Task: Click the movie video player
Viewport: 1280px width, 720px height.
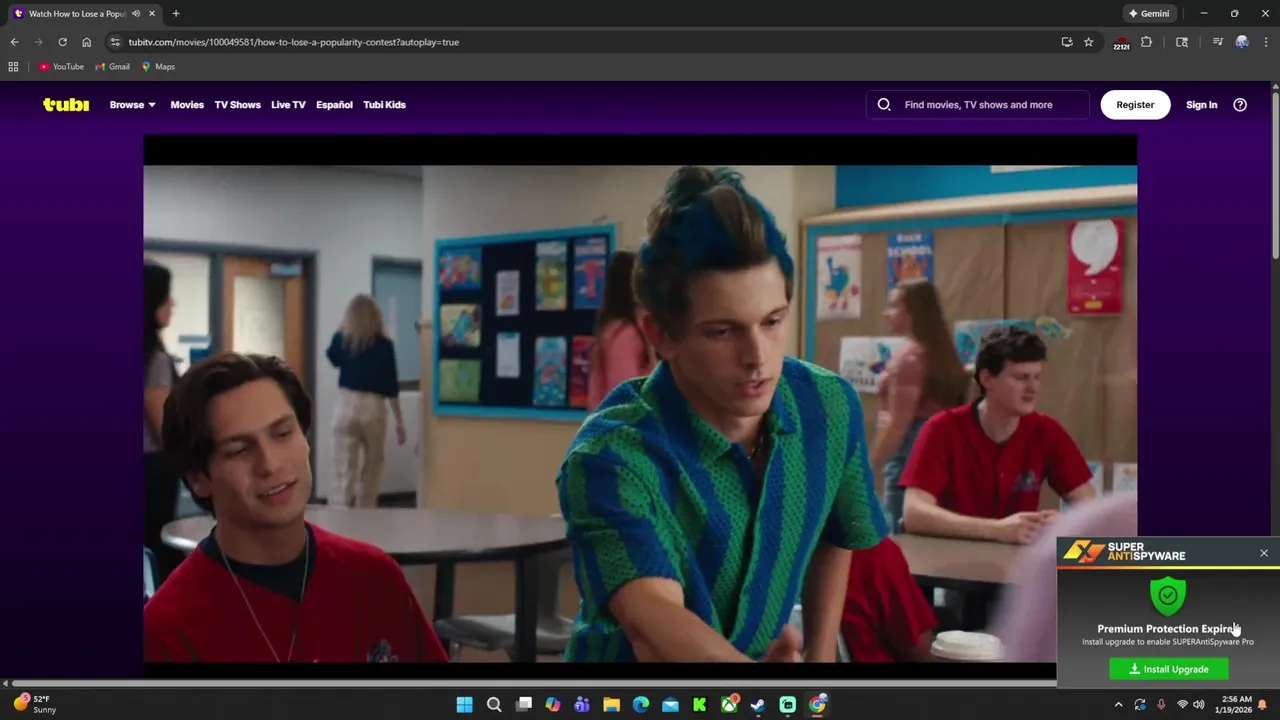Action: 640,400
